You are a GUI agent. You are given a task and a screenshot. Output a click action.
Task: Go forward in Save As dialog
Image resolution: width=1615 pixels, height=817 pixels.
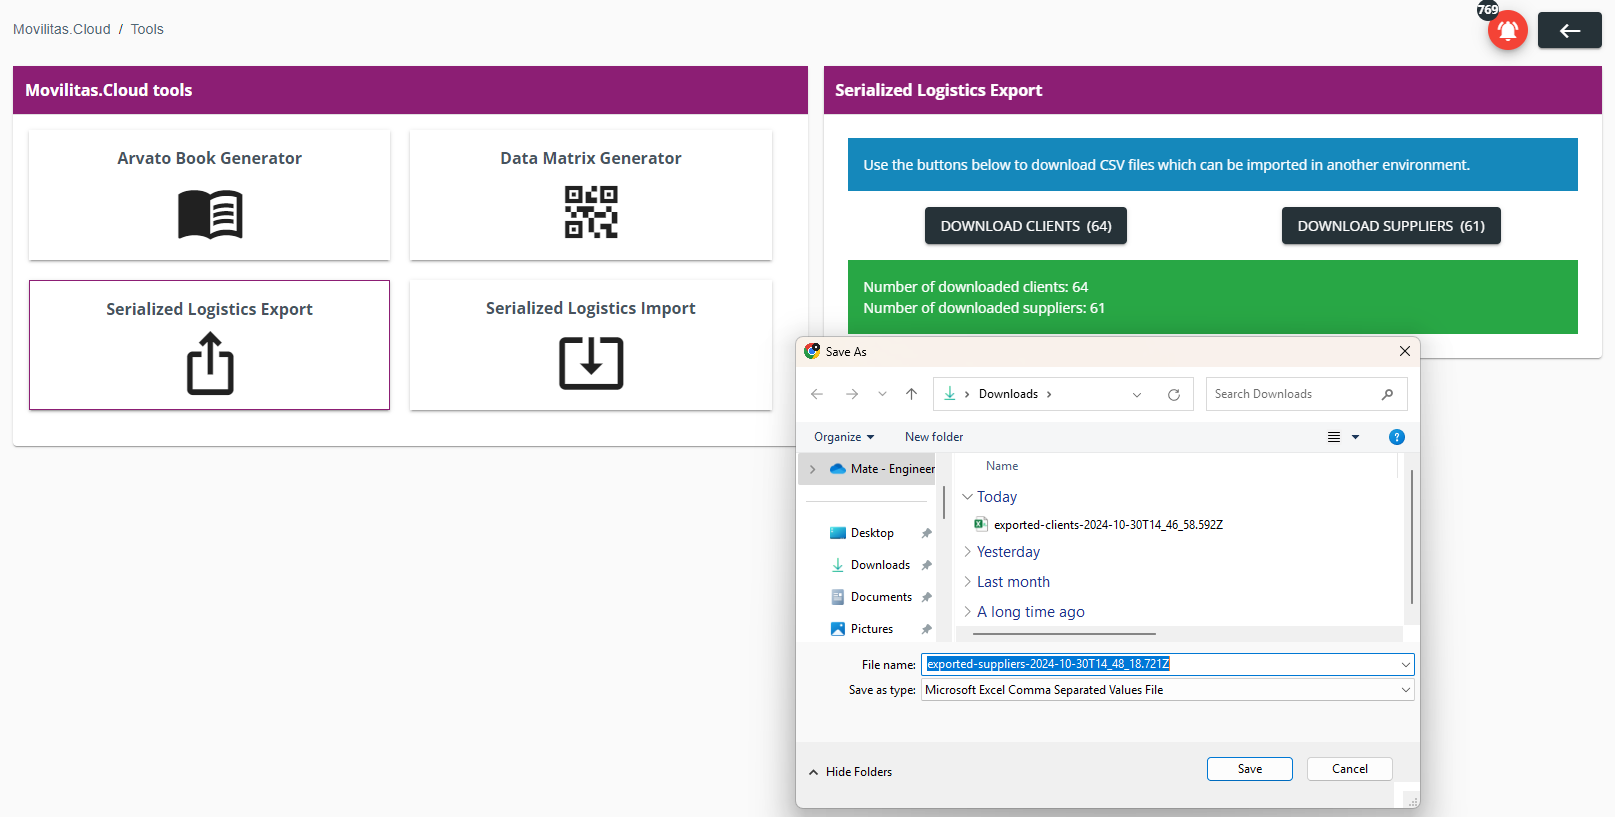[852, 394]
